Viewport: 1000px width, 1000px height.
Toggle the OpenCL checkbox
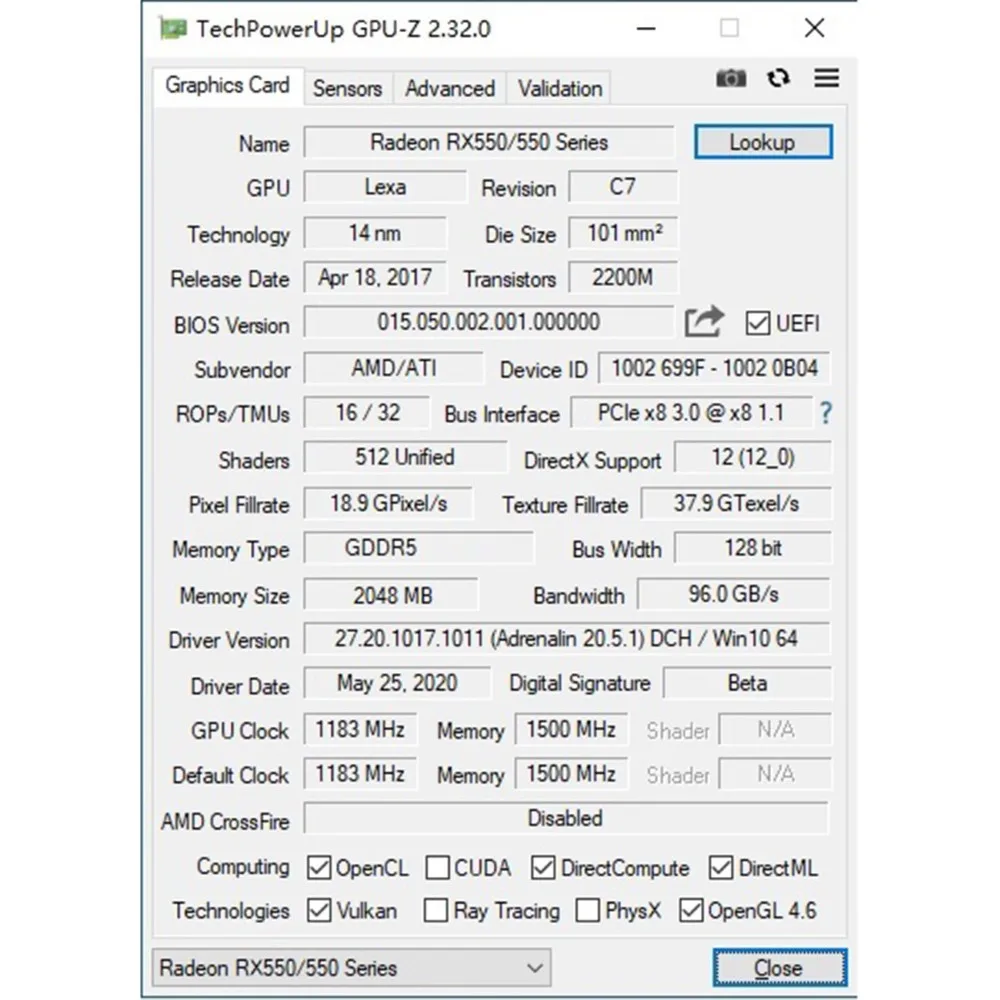(x=319, y=868)
